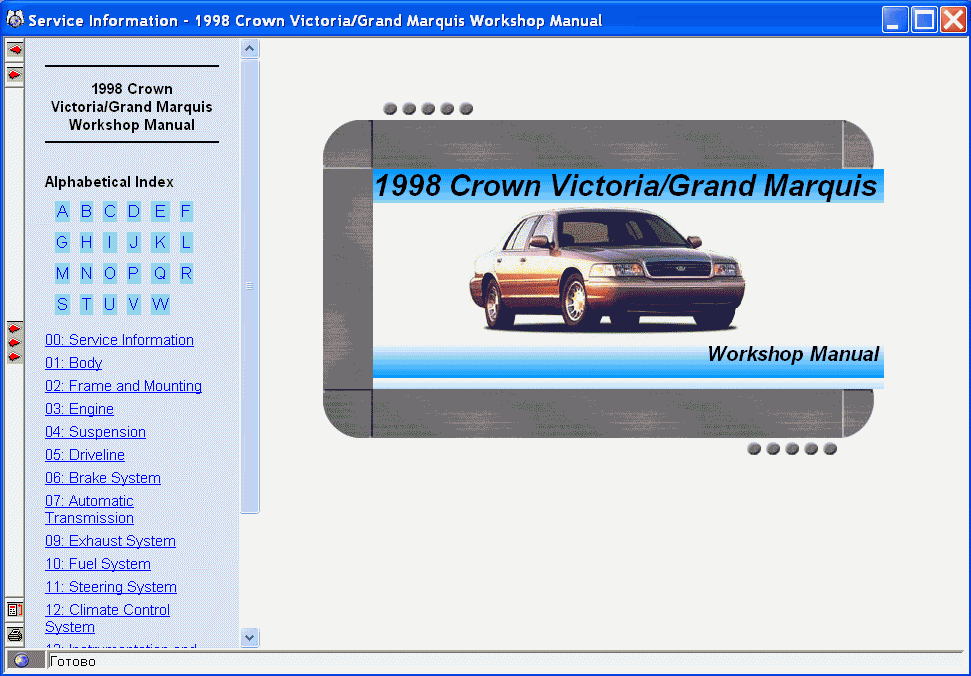This screenshot has width=971, height=676.
Task: Click the topmost red arrow button in the sidebar strip
Action: (14, 50)
